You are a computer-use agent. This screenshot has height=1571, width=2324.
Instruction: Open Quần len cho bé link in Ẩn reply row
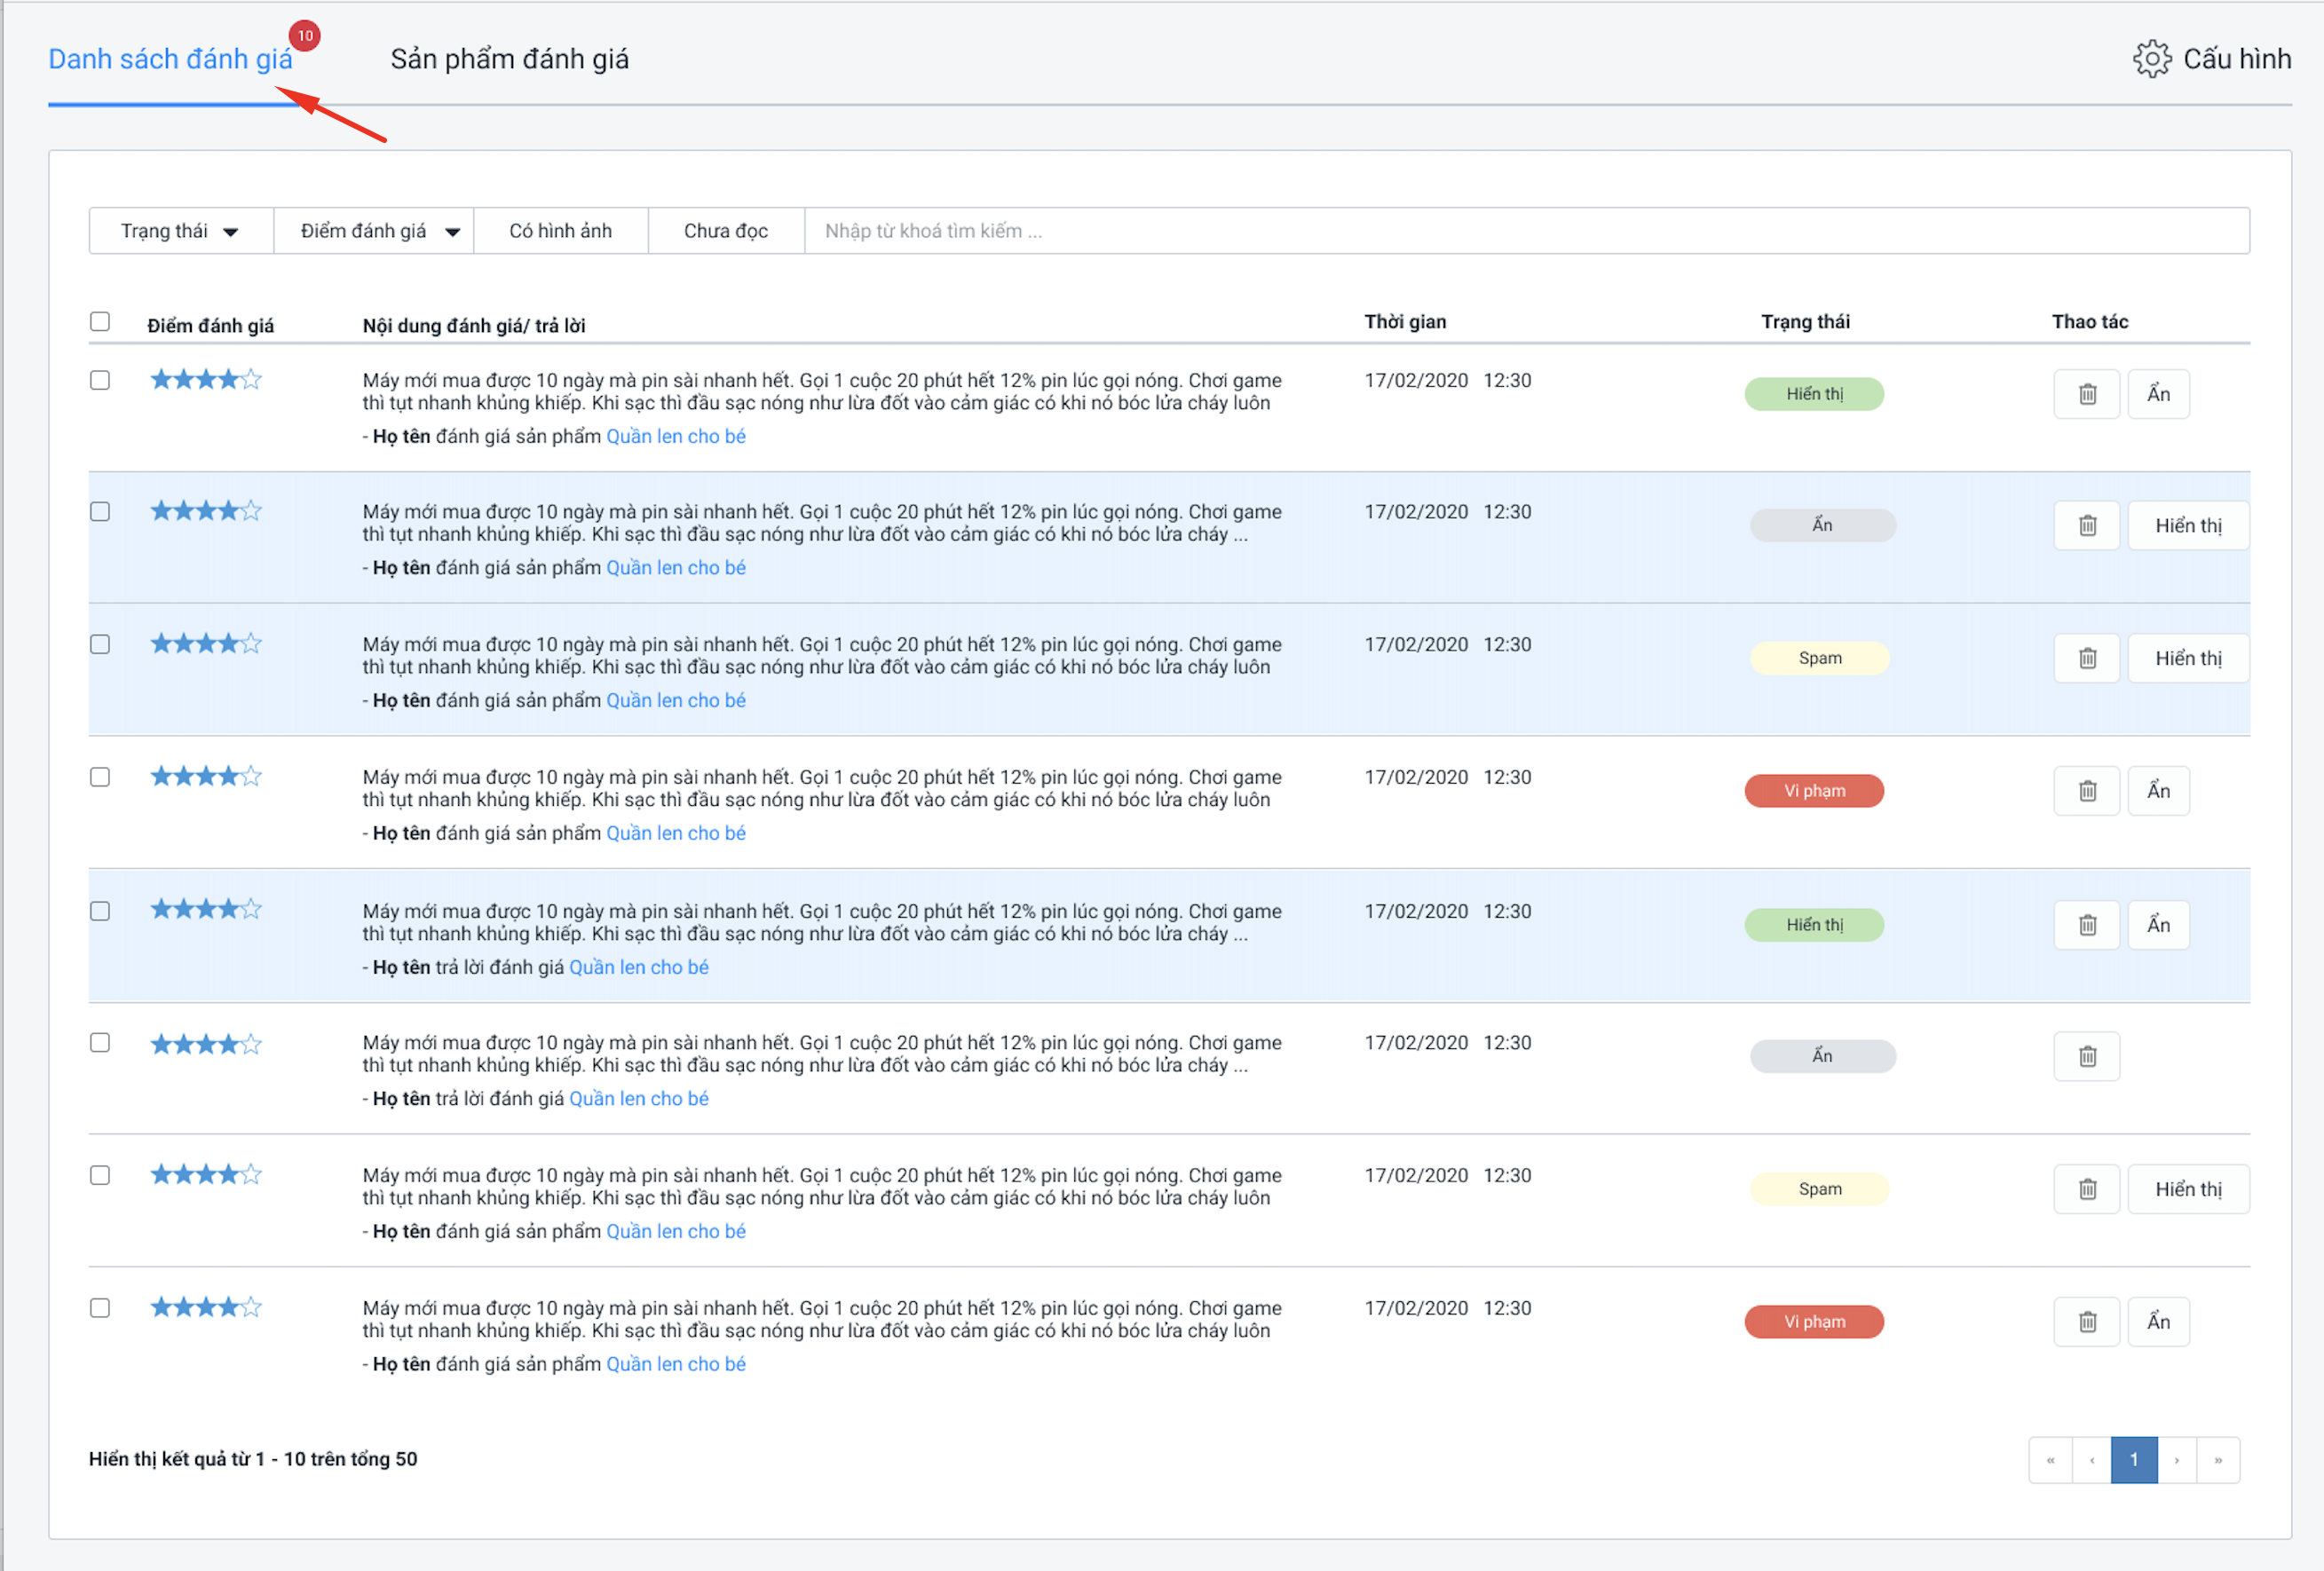tap(639, 1098)
